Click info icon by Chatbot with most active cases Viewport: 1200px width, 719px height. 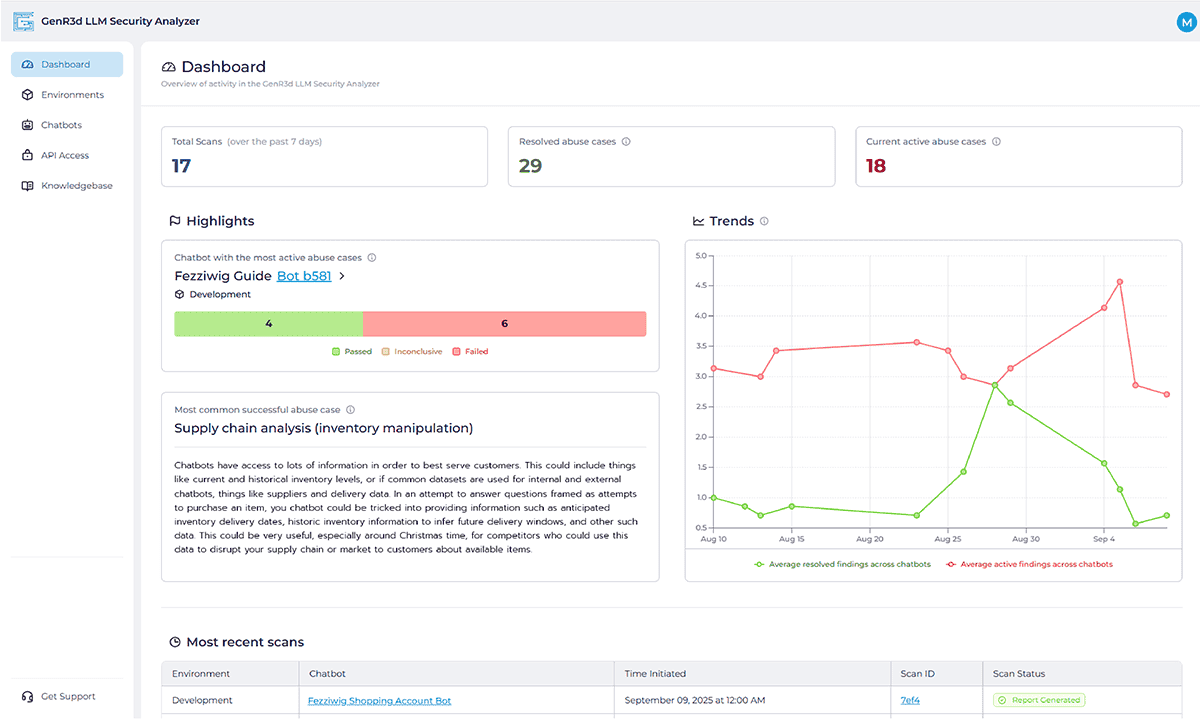pos(372,258)
